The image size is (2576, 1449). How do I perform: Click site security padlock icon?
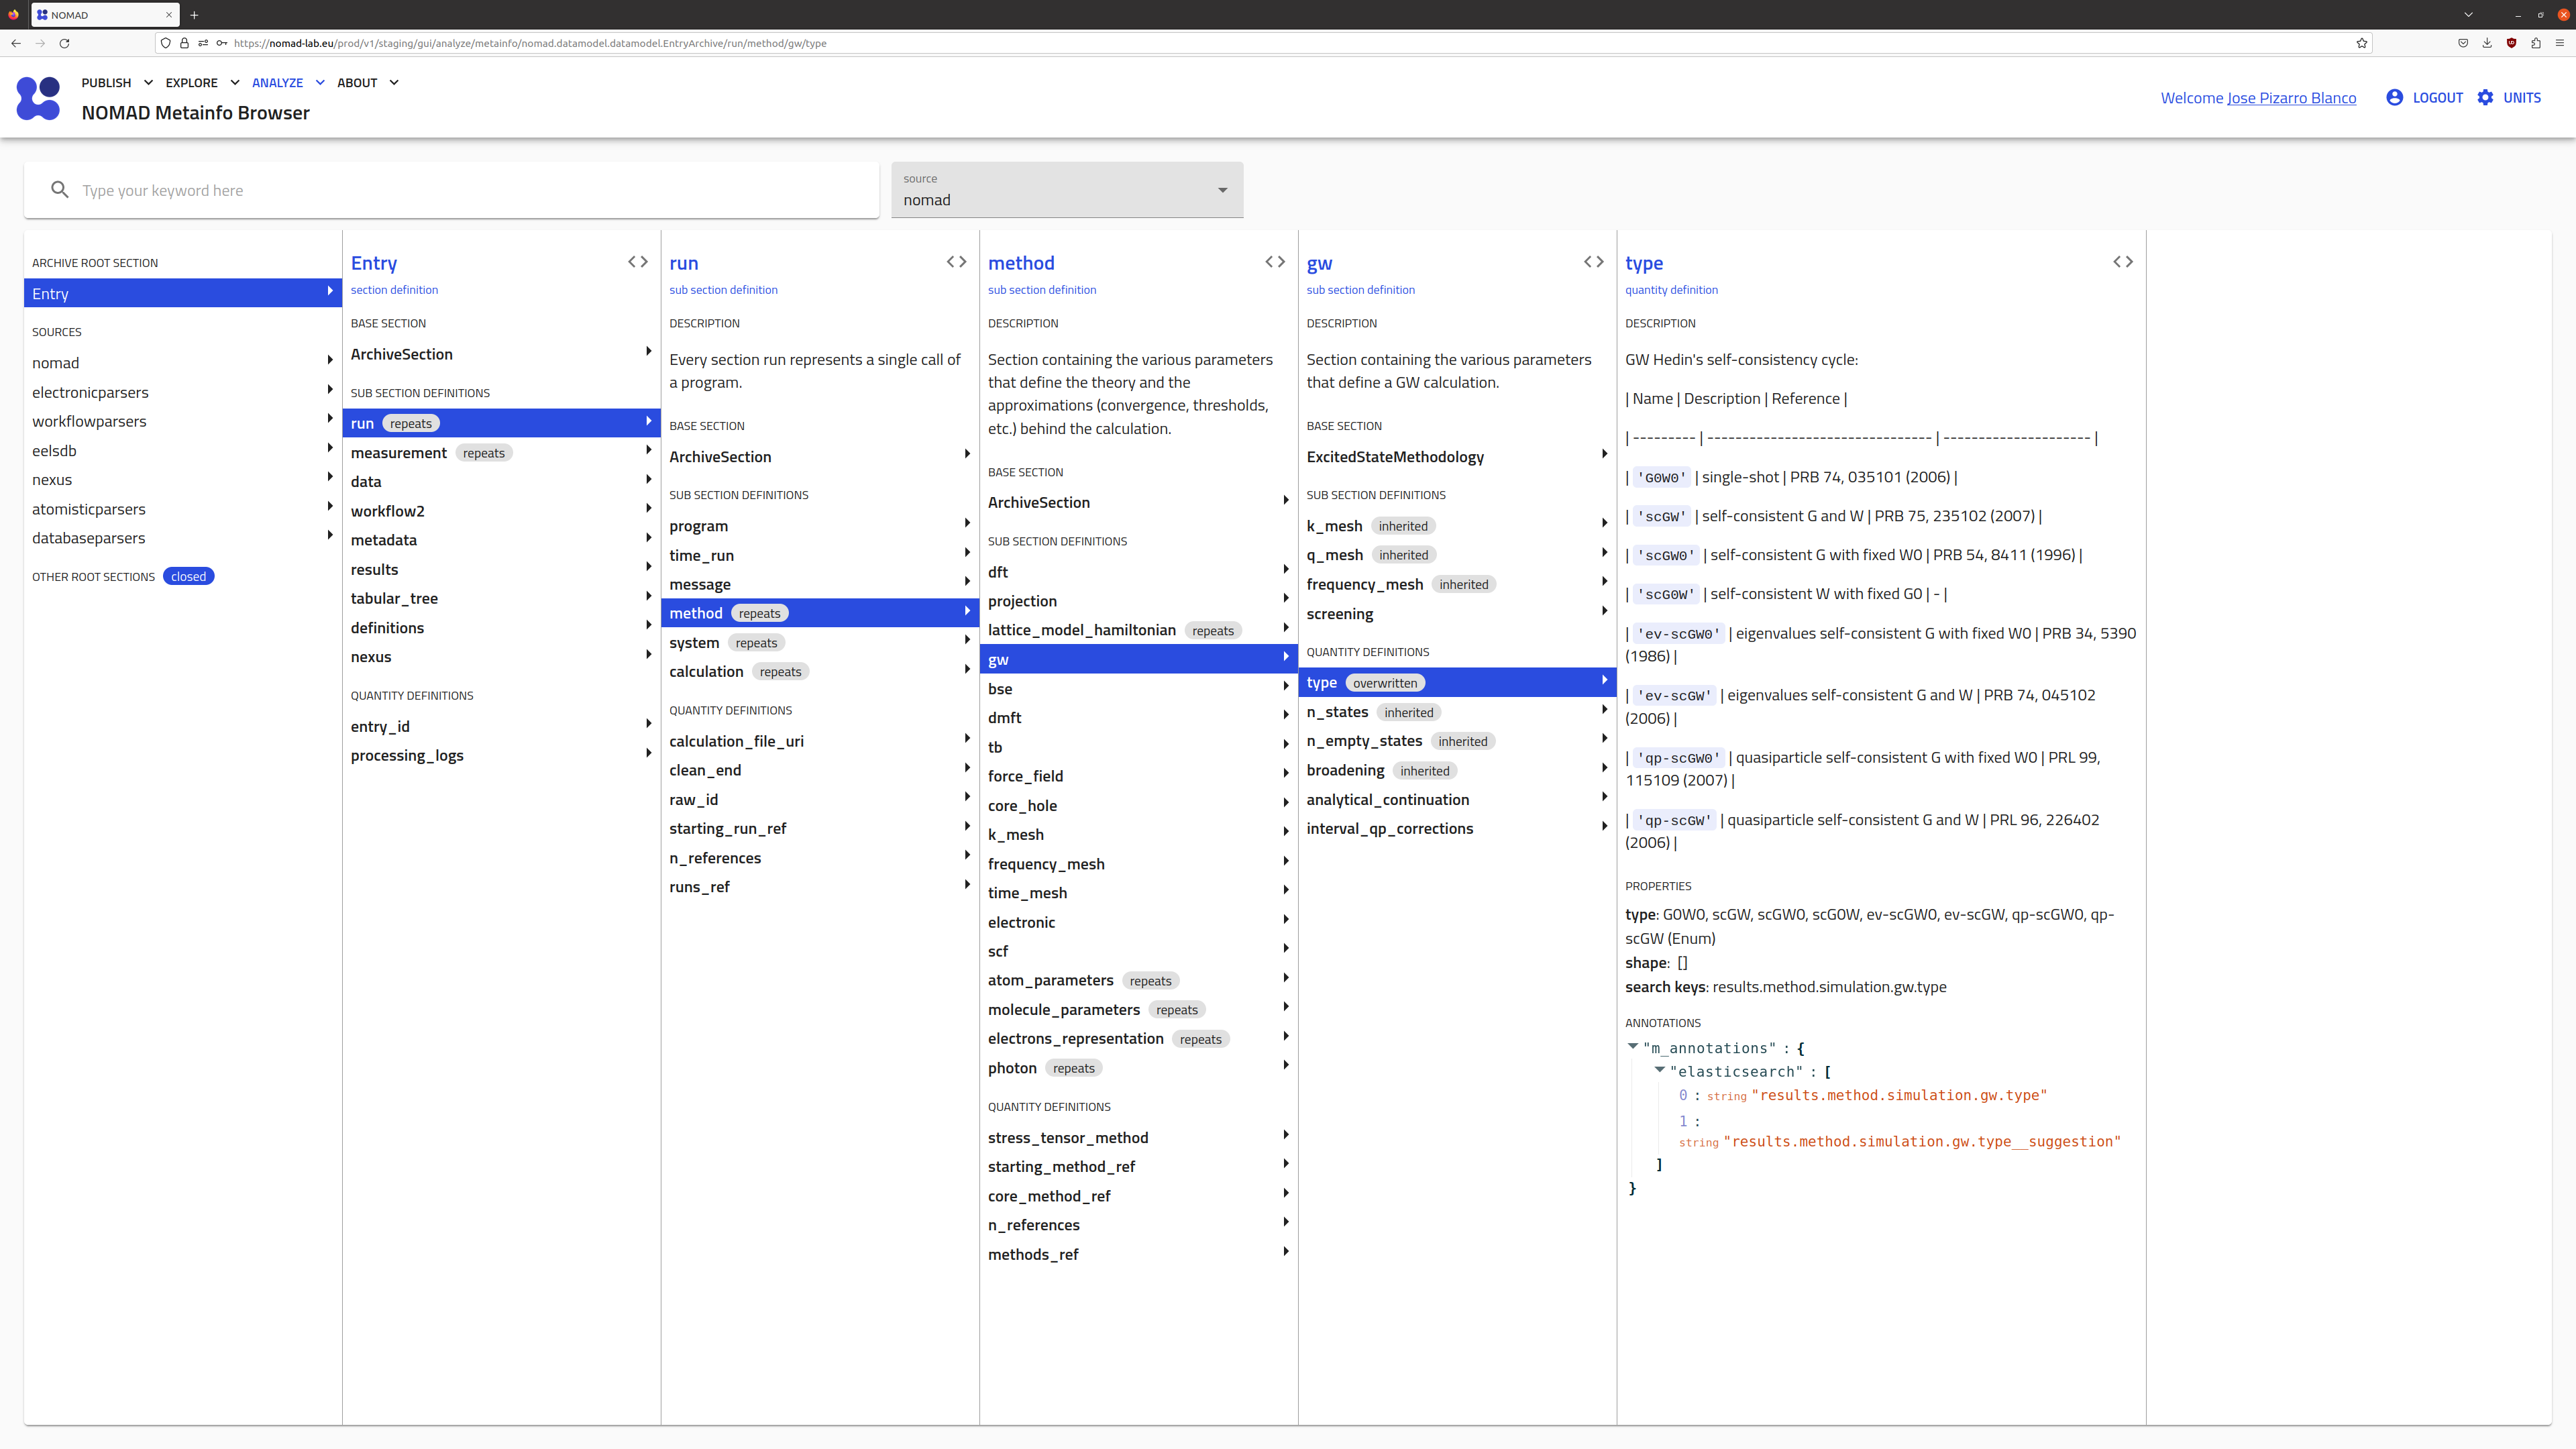pos(184,43)
